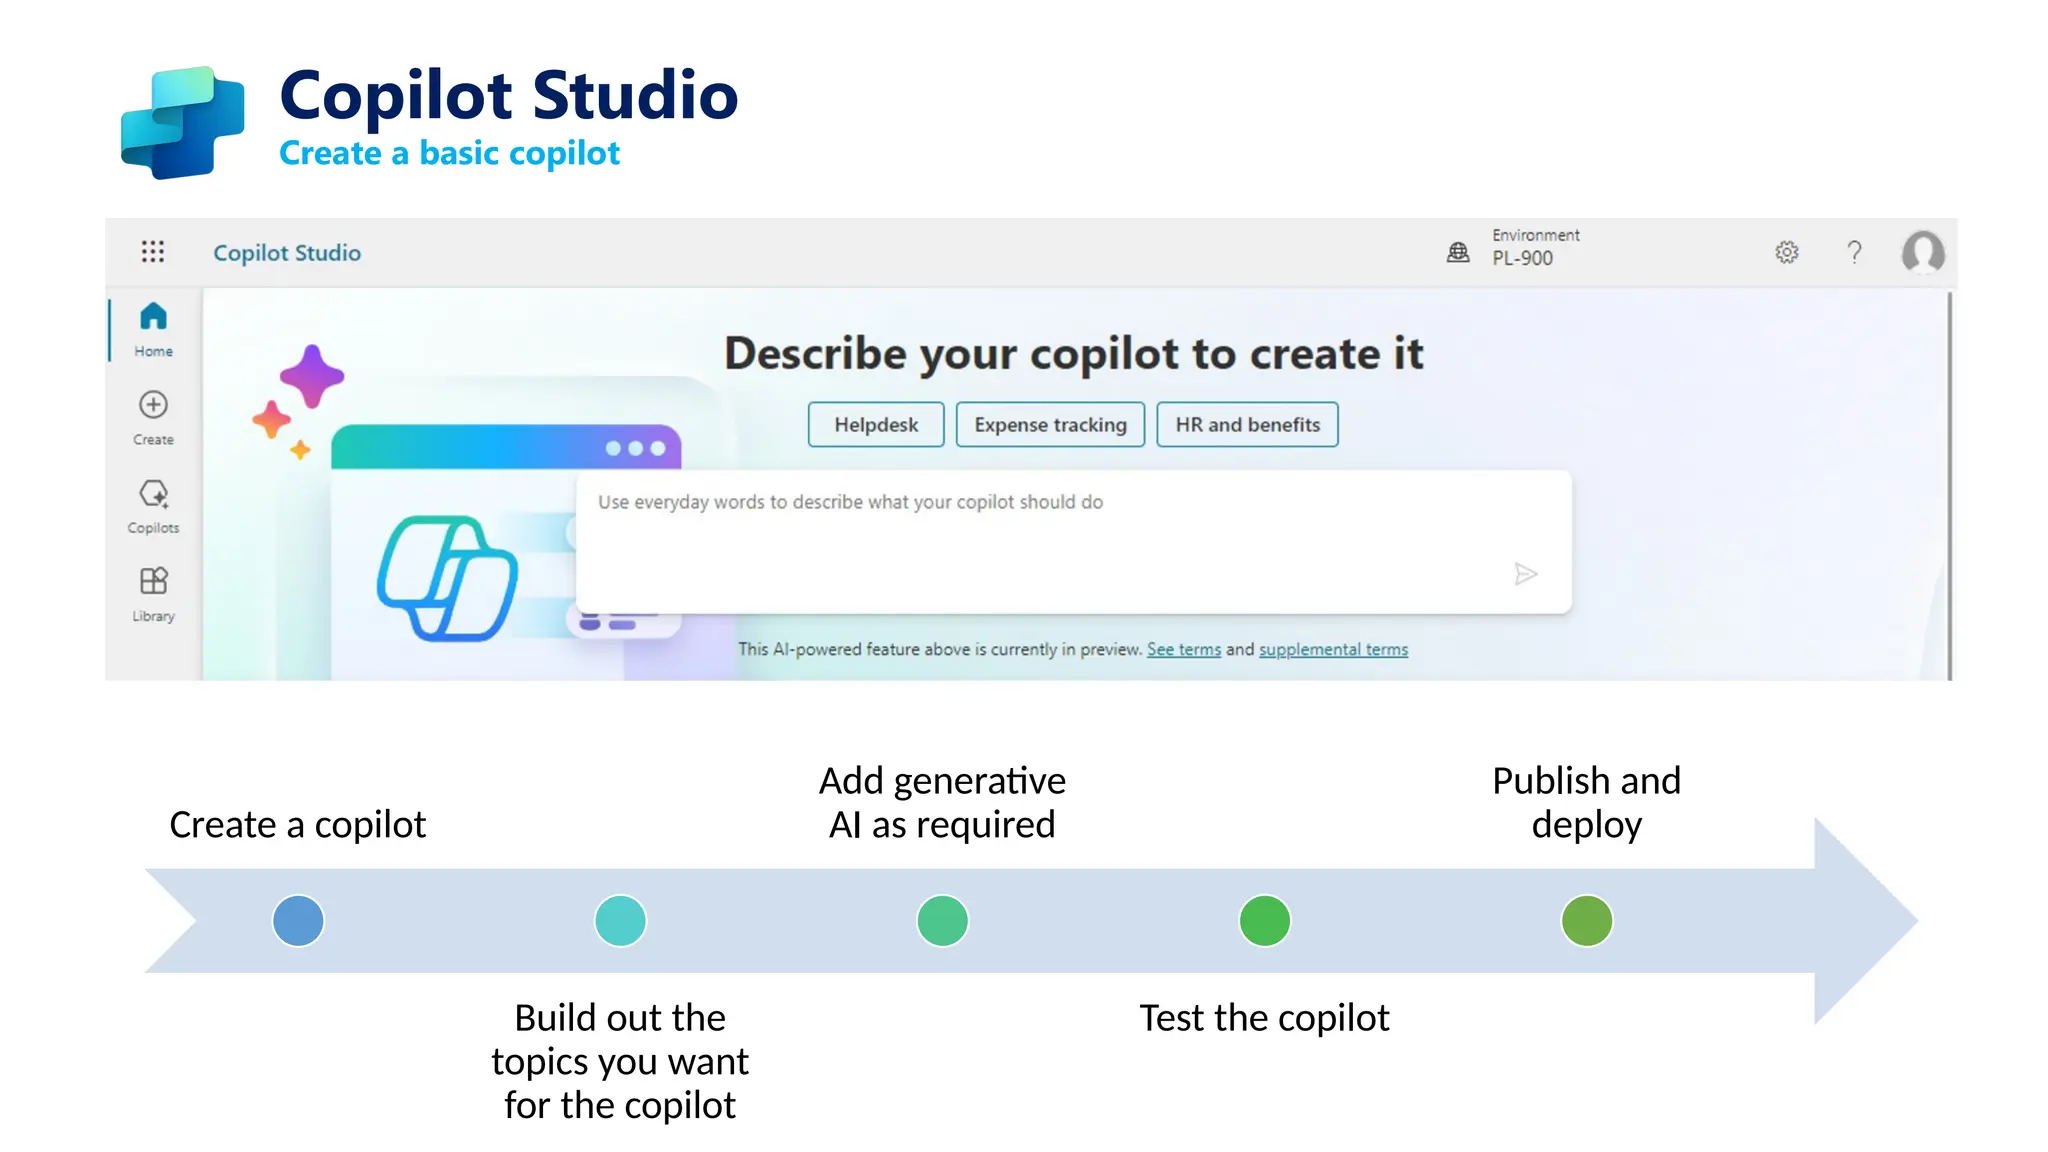Click the 'Create a basic copilot' subtitle
This screenshot has height=1152, width=2048.
click(x=449, y=153)
